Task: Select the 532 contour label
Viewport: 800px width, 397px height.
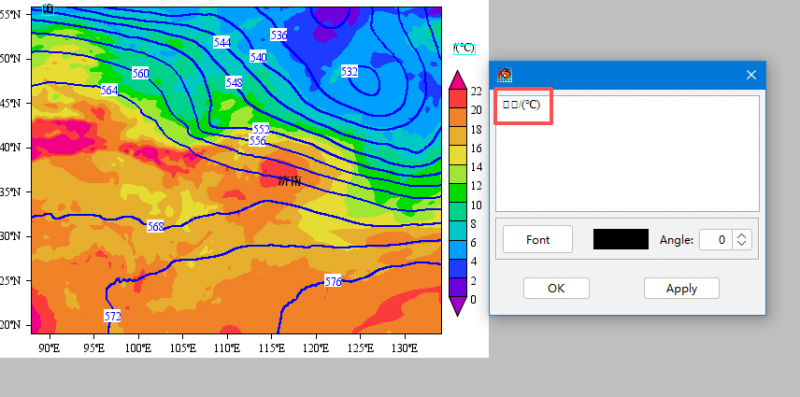Action: click(x=349, y=72)
